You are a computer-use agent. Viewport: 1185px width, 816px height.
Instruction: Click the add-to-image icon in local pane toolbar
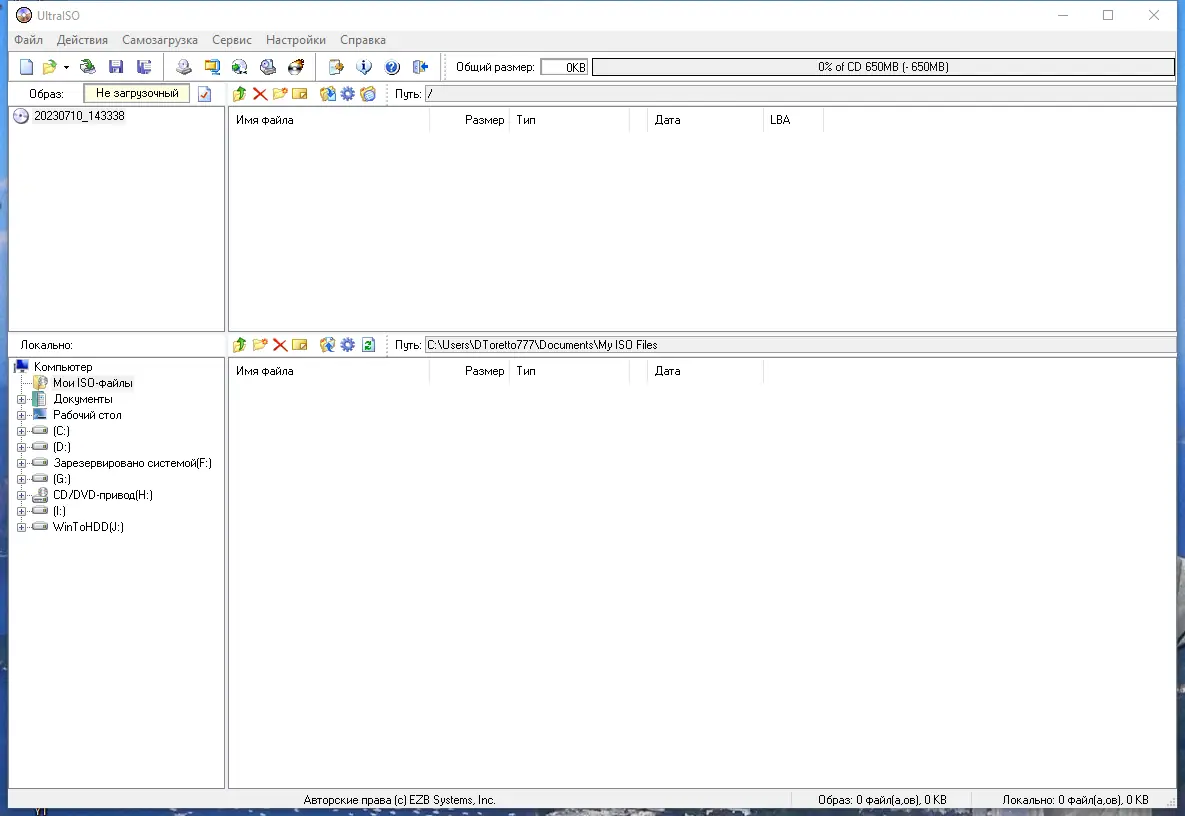pos(327,345)
